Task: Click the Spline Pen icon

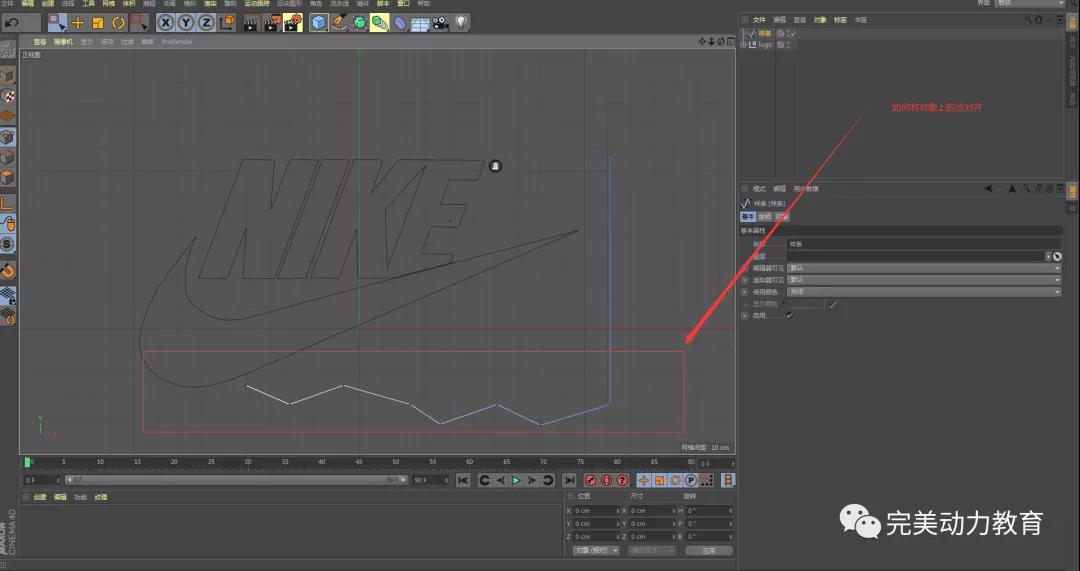Action: coord(339,23)
